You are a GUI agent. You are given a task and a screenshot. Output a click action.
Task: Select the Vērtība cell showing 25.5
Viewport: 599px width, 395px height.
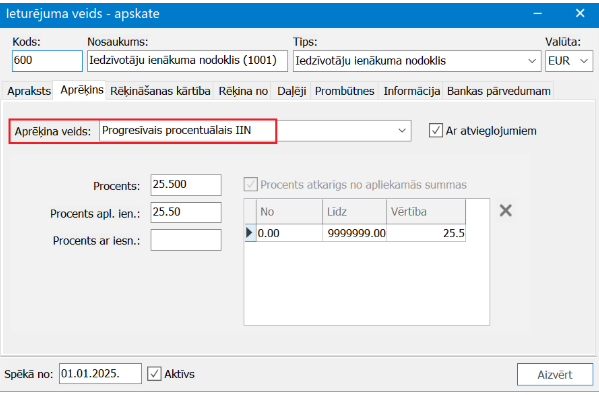click(x=426, y=233)
